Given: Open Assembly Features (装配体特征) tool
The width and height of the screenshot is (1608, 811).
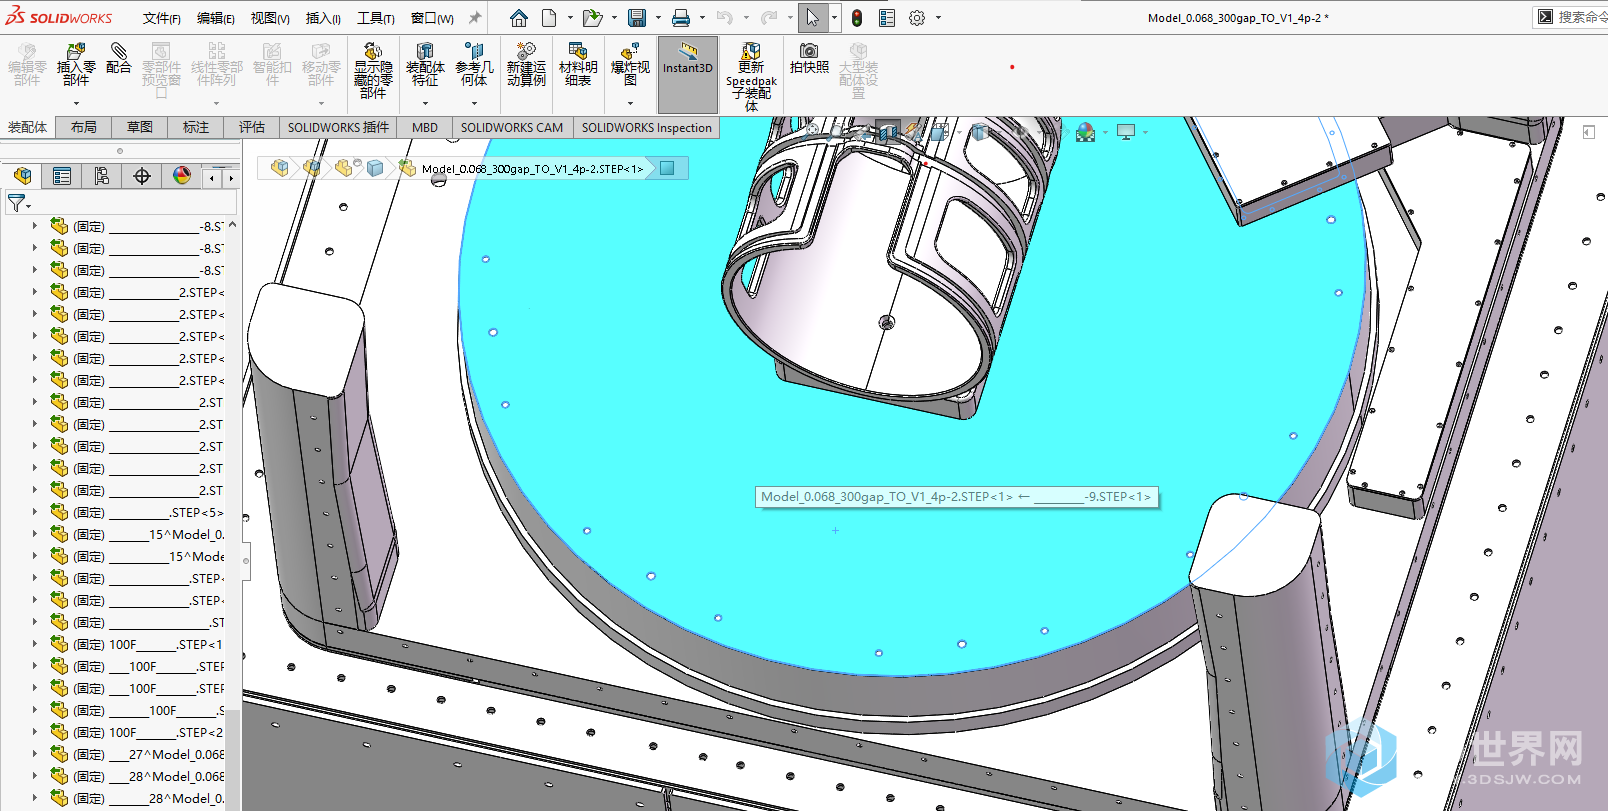Looking at the screenshot, I should [425, 65].
